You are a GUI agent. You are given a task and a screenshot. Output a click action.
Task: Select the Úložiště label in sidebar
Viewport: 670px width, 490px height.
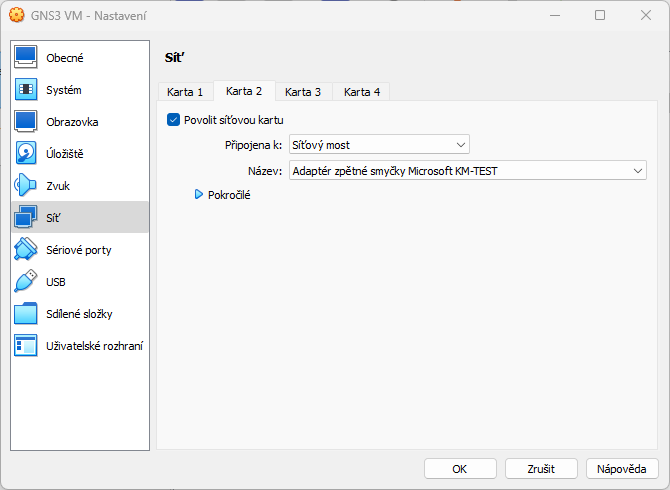[65, 154]
